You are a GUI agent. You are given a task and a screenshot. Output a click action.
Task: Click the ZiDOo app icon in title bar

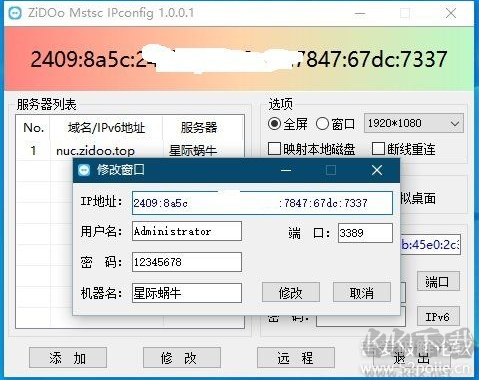point(15,13)
